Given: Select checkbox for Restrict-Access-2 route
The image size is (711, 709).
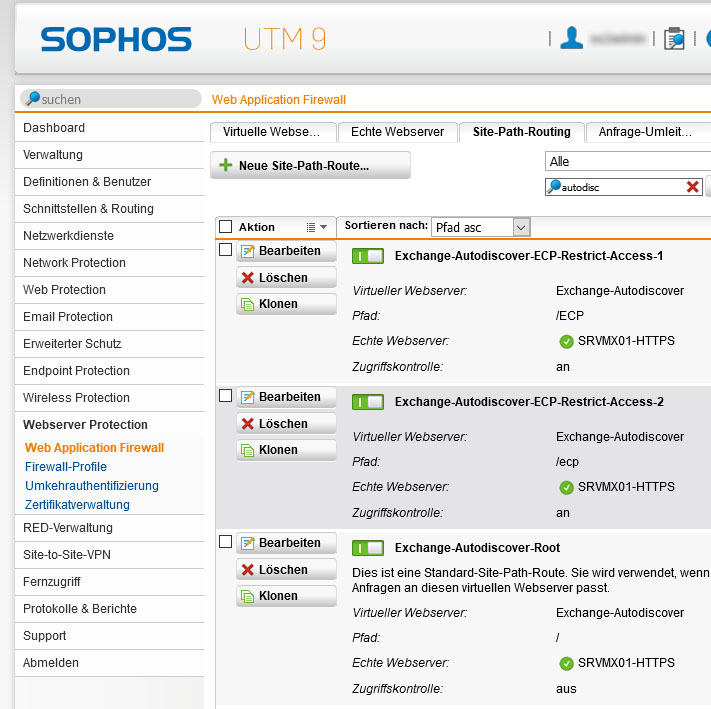Looking at the screenshot, I should [x=225, y=395].
